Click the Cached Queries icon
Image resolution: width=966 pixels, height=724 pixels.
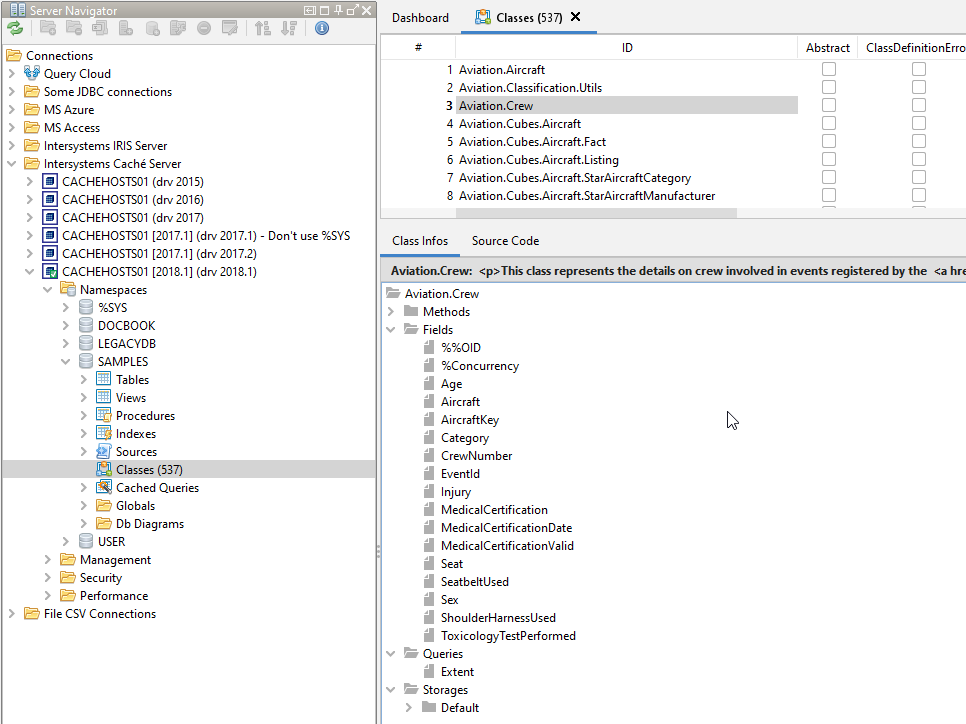tap(103, 488)
